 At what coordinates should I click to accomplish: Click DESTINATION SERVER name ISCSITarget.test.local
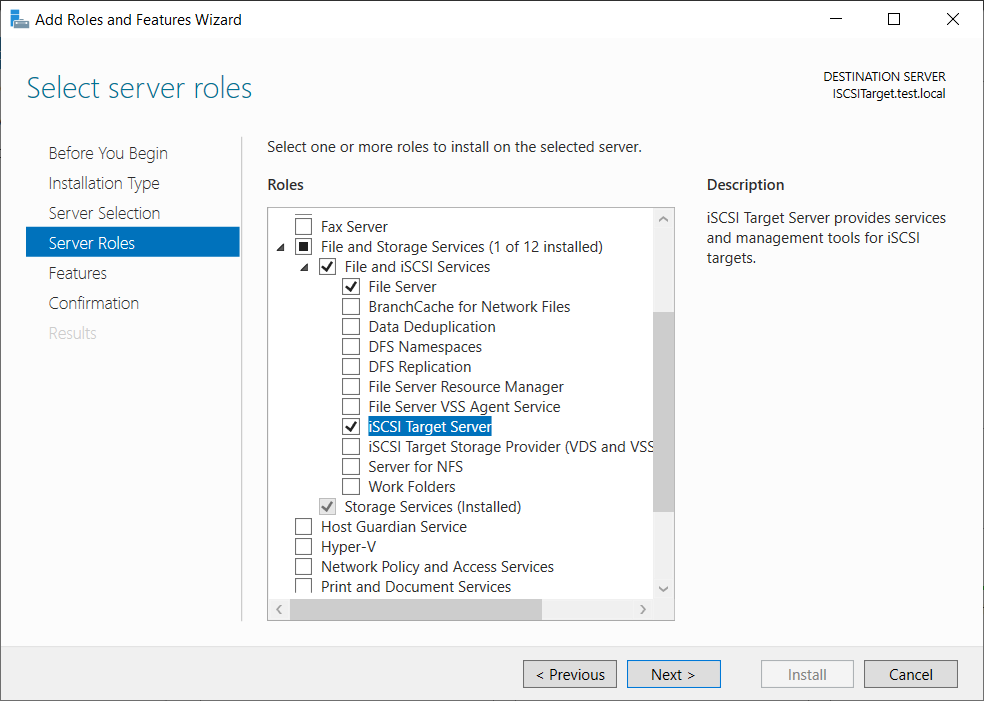pos(889,94)
